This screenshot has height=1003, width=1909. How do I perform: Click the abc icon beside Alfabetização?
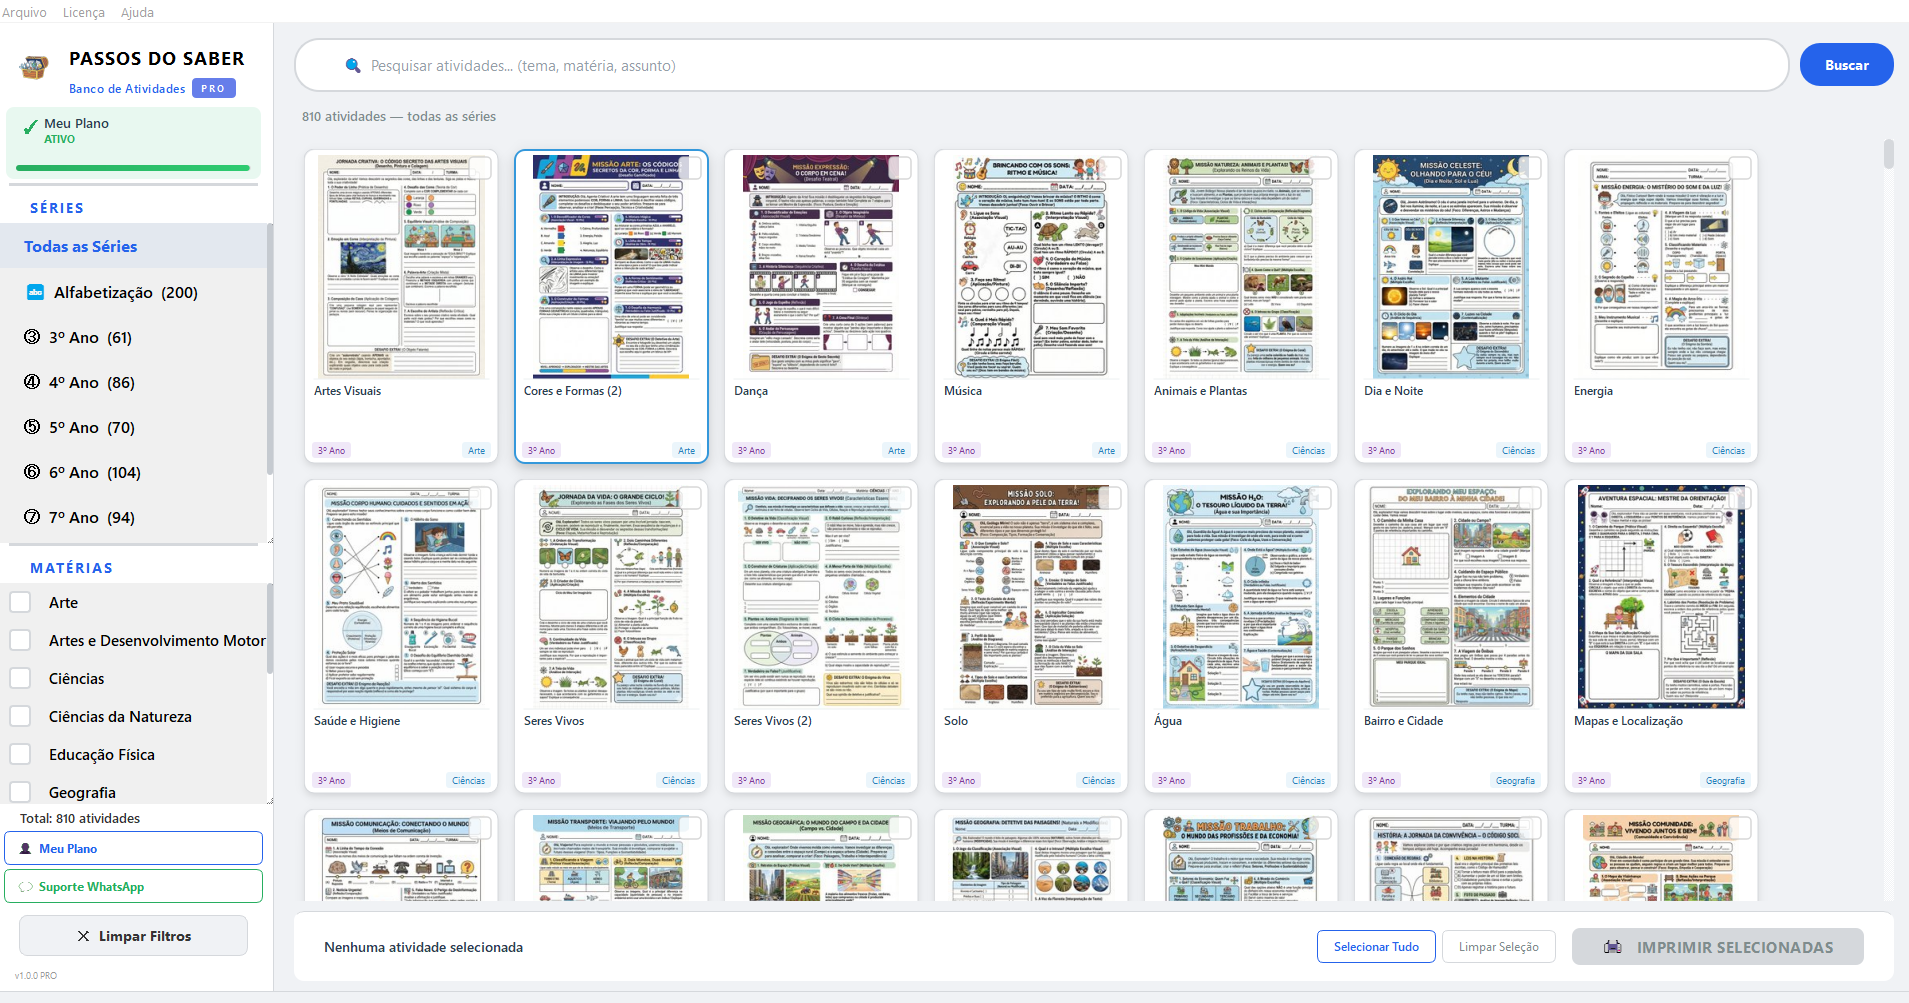pyautogui.click(x=35, y=292)
